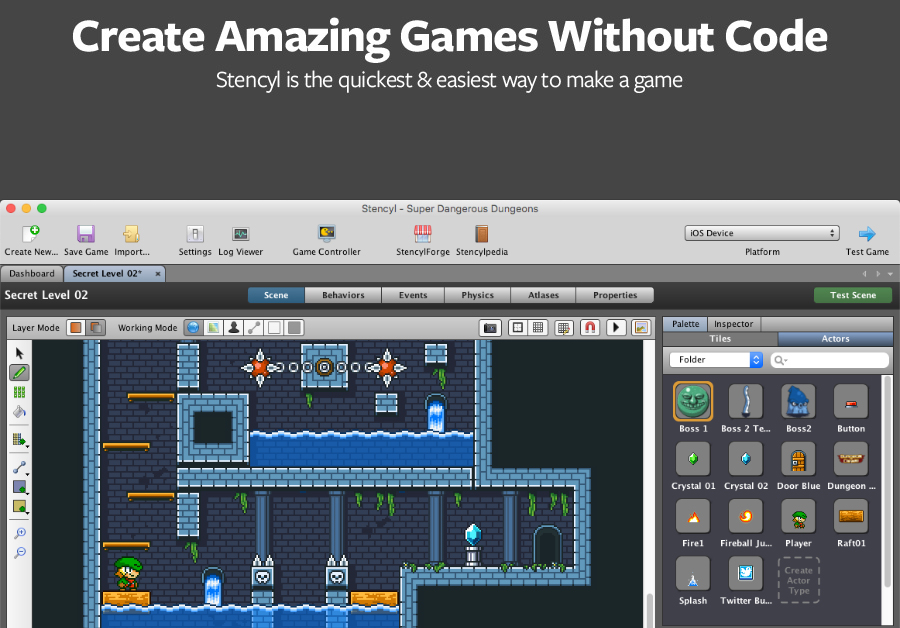Select the Player actor thumbnail
This screenshot has height=628, width=900.
(x=798, y=518)
